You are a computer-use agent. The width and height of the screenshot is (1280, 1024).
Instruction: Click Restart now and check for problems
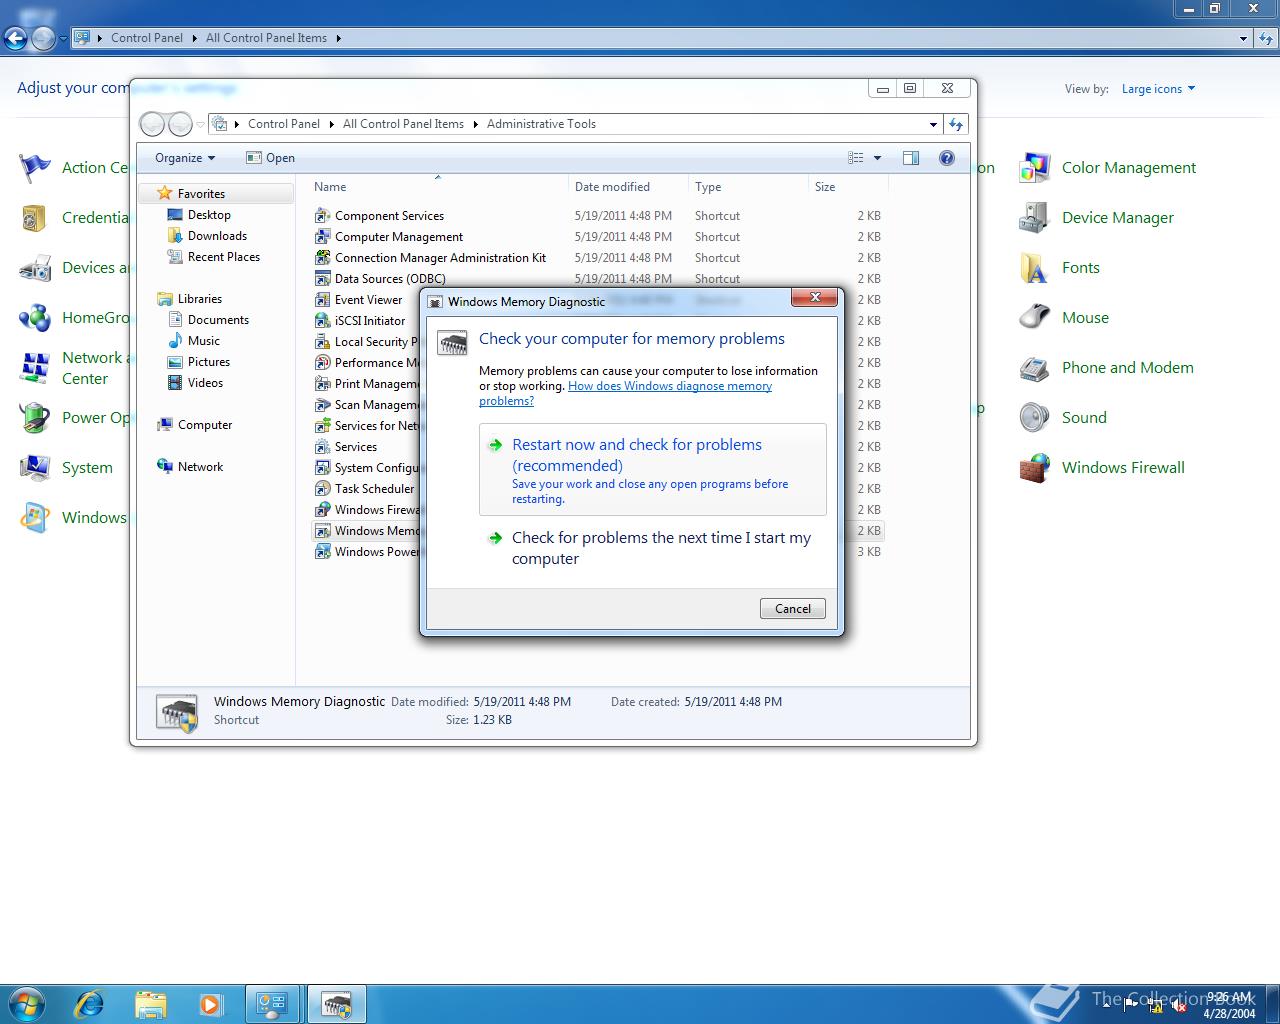tap(652, 469)
